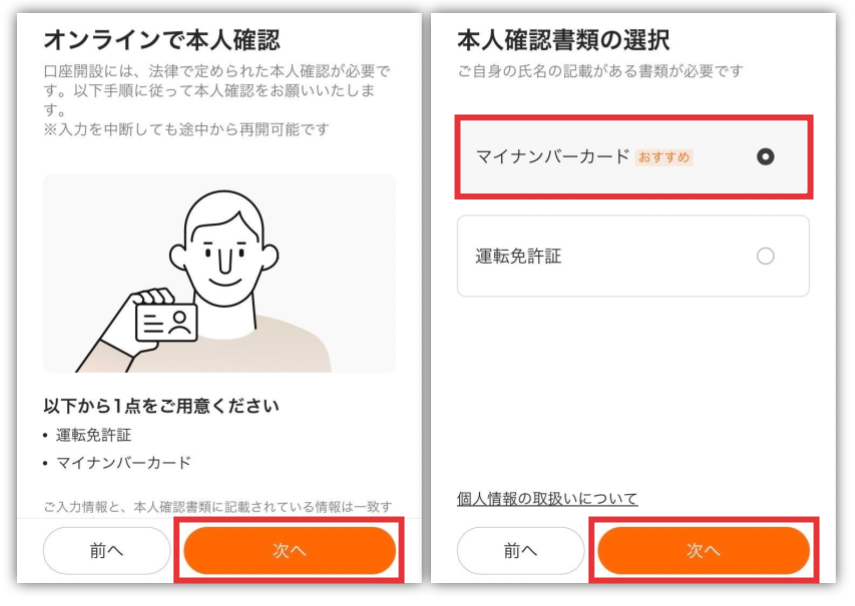Image resolution: width=855 pixels, height=606 pixels.
Task: Open the 個人情報の取扱いについて link
Action: (547, 499)
